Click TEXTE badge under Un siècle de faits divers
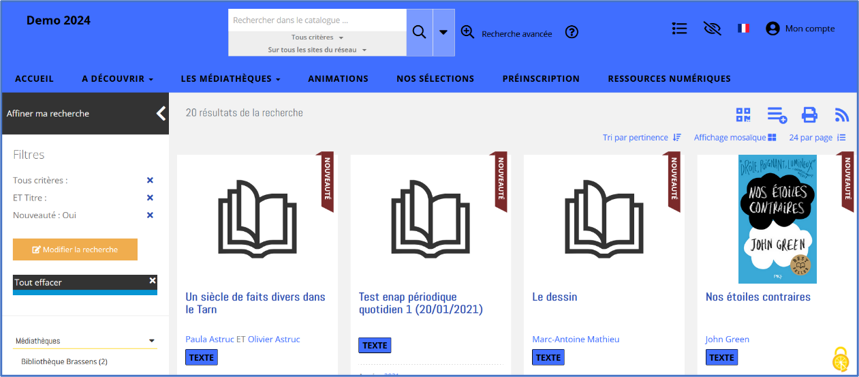Image resolution: width=859 pixels, height=377 pixels. 202,357
